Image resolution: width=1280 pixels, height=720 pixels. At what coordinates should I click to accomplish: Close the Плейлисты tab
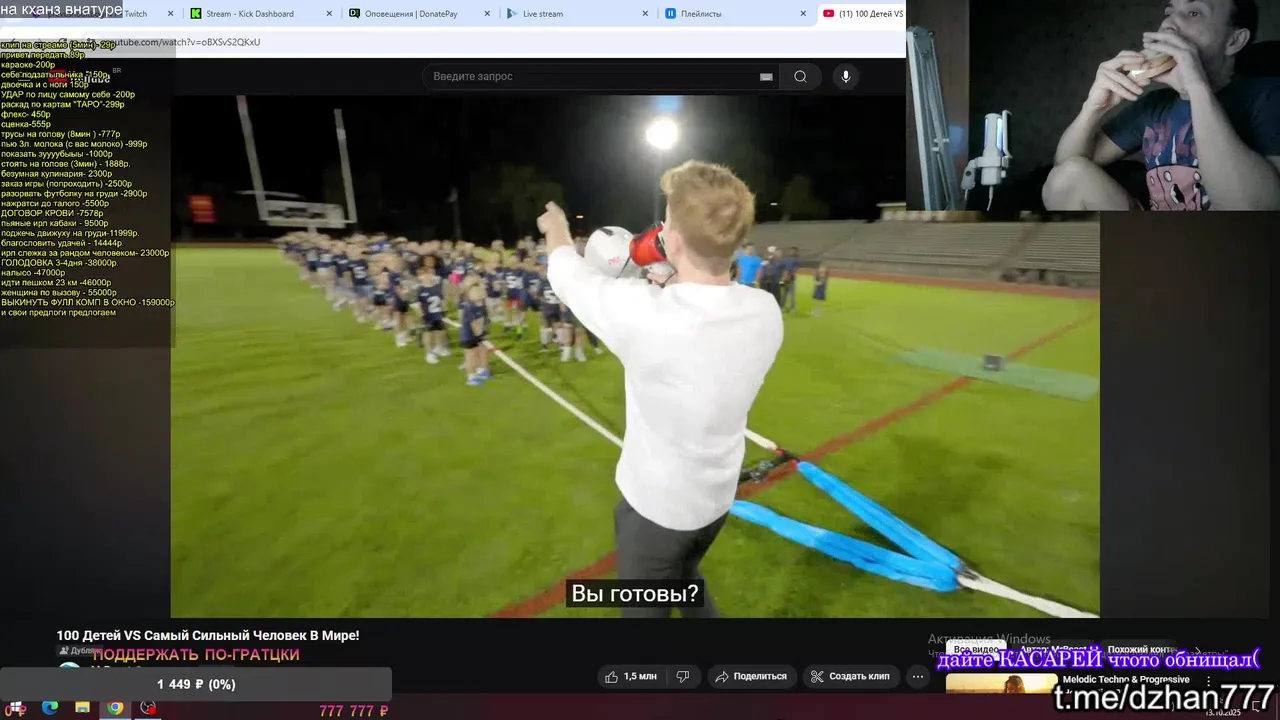click(803, 14)
